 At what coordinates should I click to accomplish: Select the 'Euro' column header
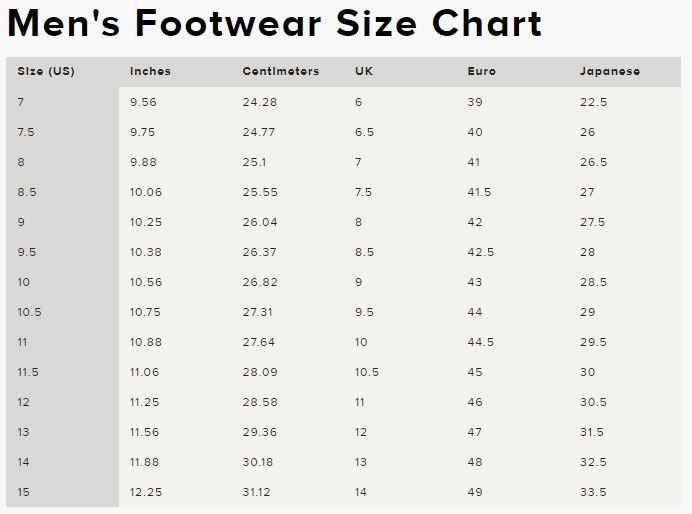click(481, 72)
